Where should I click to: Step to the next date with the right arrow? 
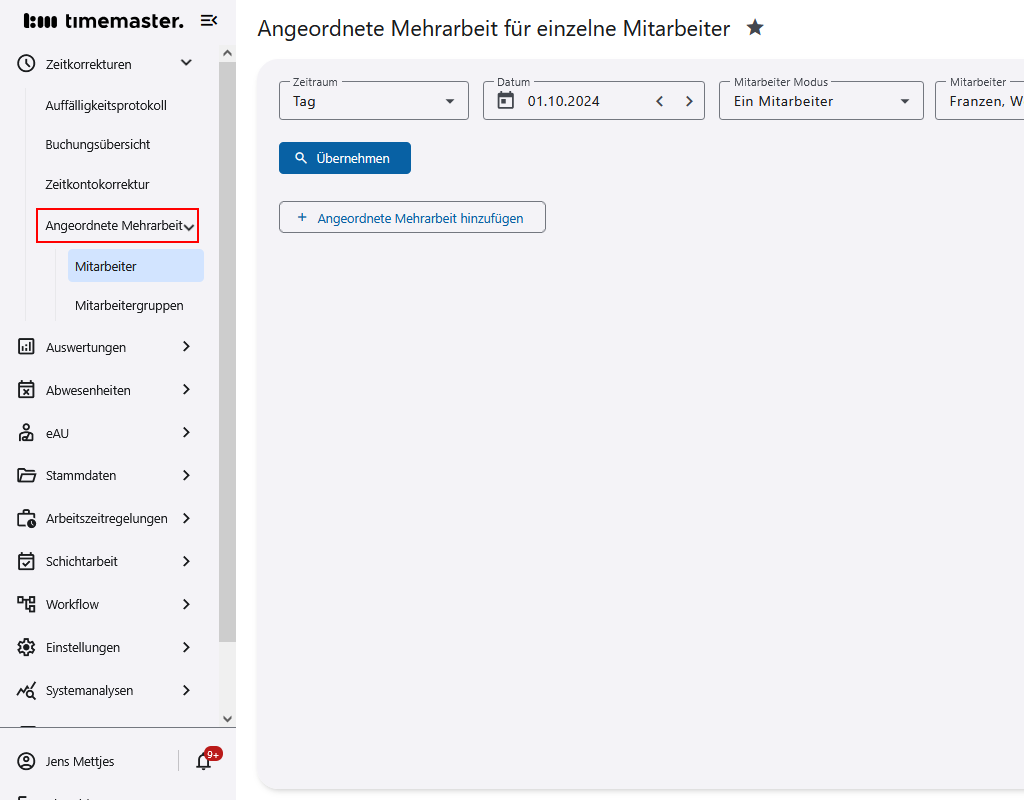tap(689, 100)
